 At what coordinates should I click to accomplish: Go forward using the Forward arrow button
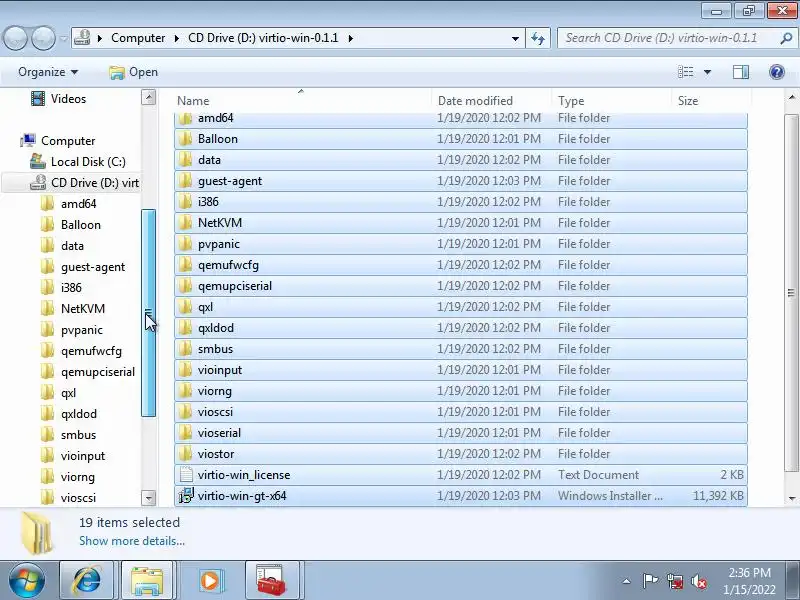[x=43, y=38]
